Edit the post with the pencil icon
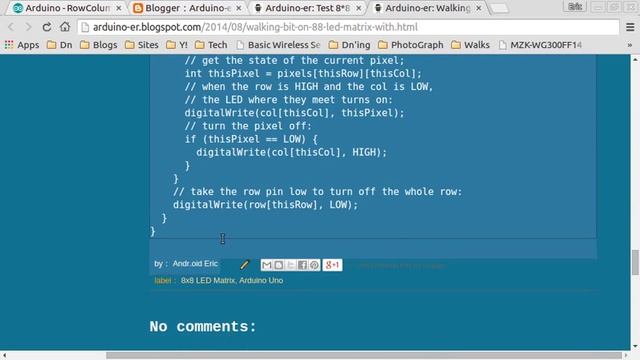Screen dimensions: 640x360 click(244, 265)
